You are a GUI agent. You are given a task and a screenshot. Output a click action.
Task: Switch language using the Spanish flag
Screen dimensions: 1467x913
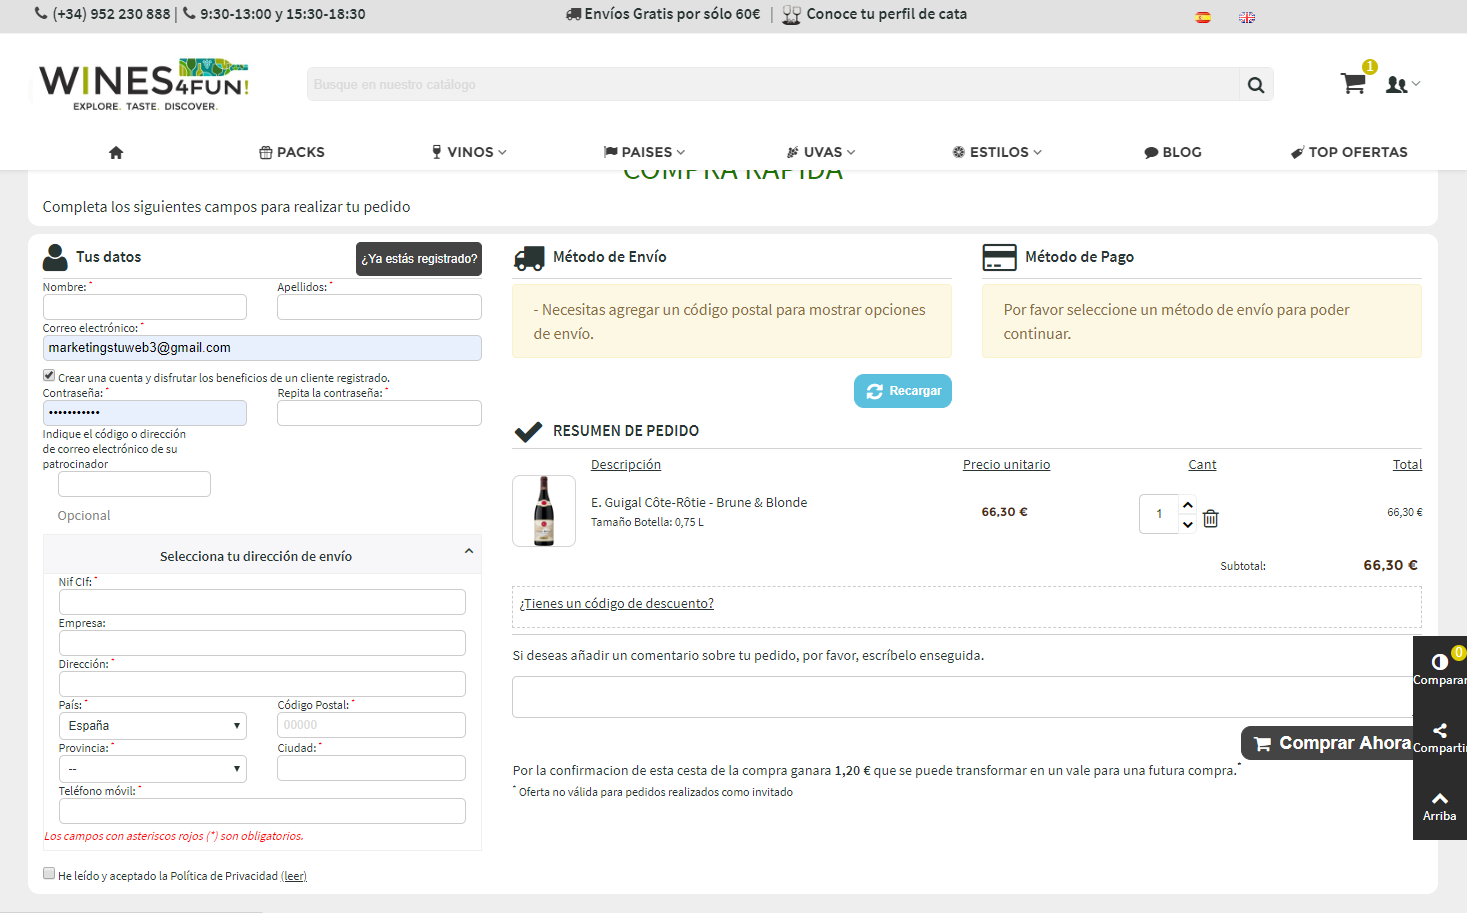pyautogui.click(x=1203, y=17)
